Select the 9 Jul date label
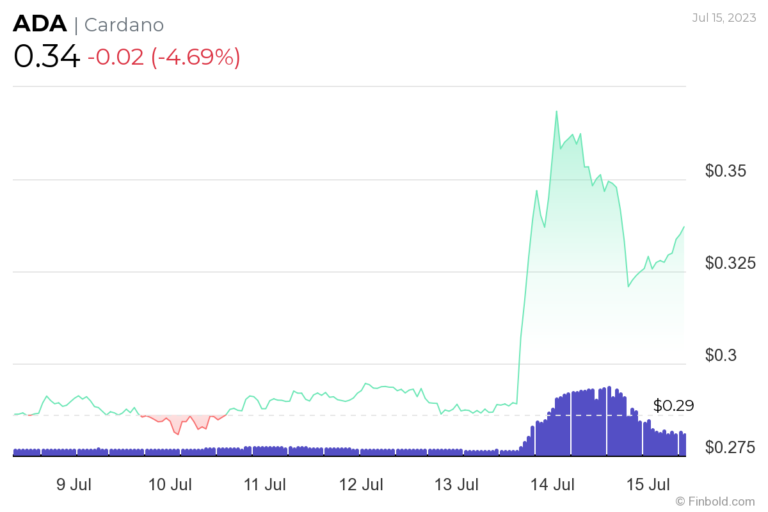This screenshot has width=768, height=512. click(74, 485)
